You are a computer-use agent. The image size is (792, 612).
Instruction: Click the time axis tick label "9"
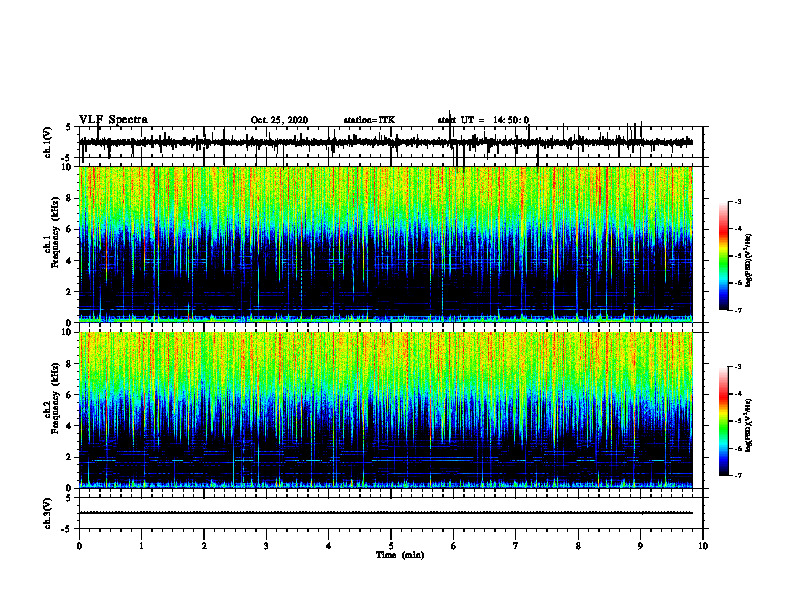[640, 546]
